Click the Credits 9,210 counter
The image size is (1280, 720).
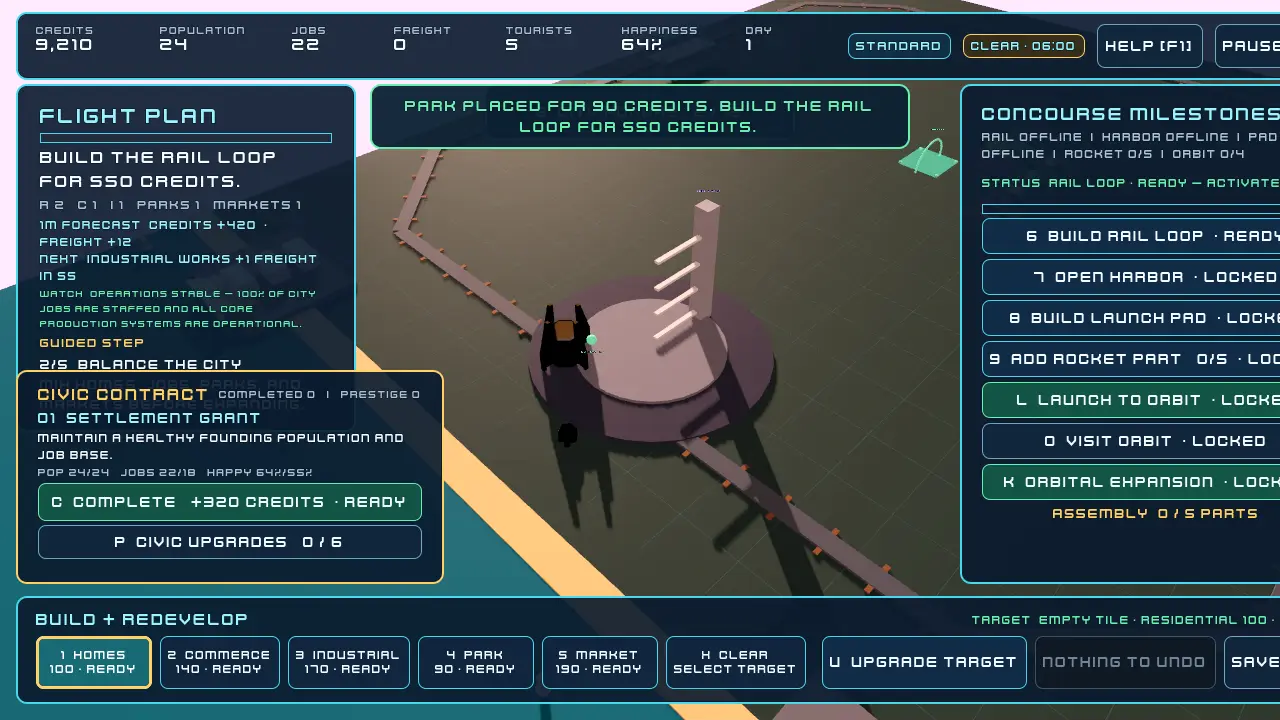click(x=64, y=38)
